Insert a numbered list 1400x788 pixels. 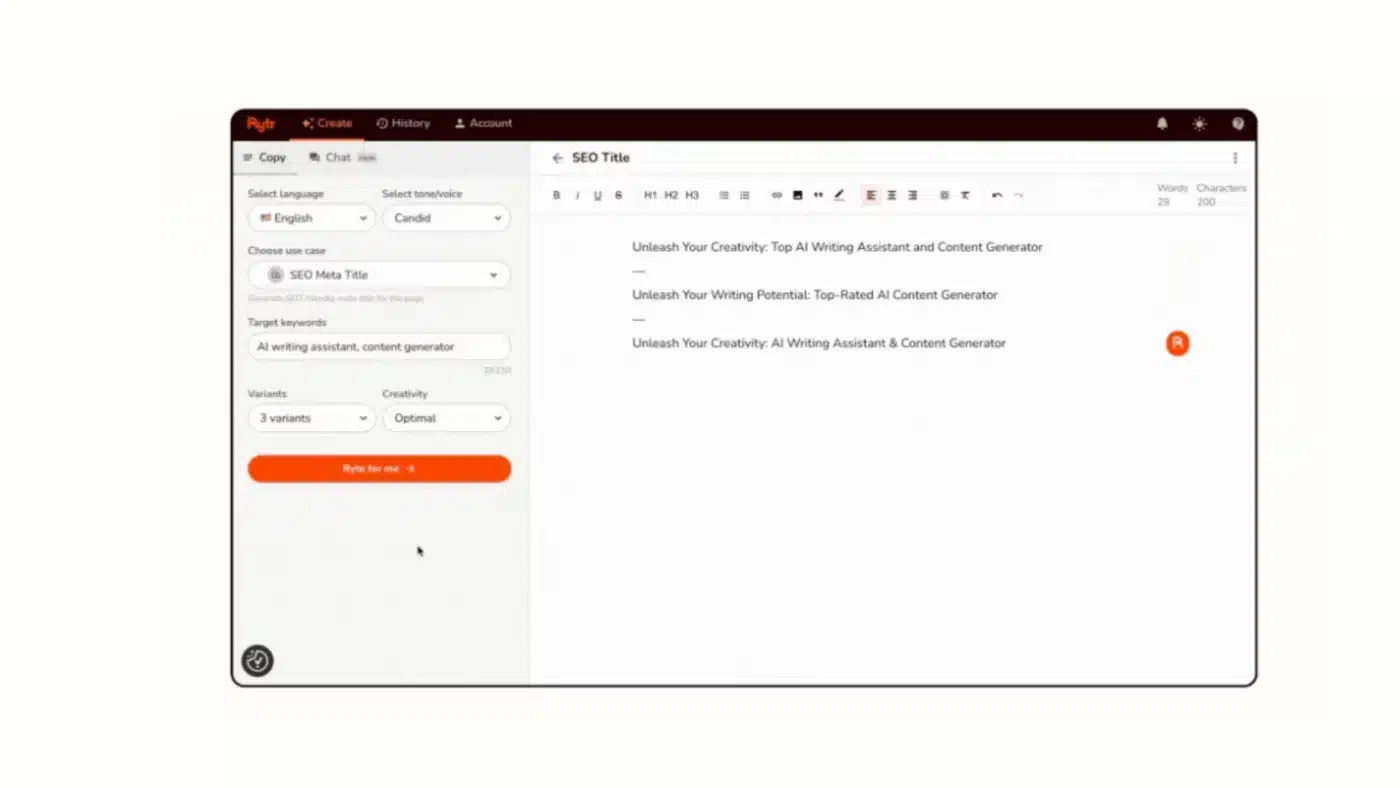coord(745,195)
